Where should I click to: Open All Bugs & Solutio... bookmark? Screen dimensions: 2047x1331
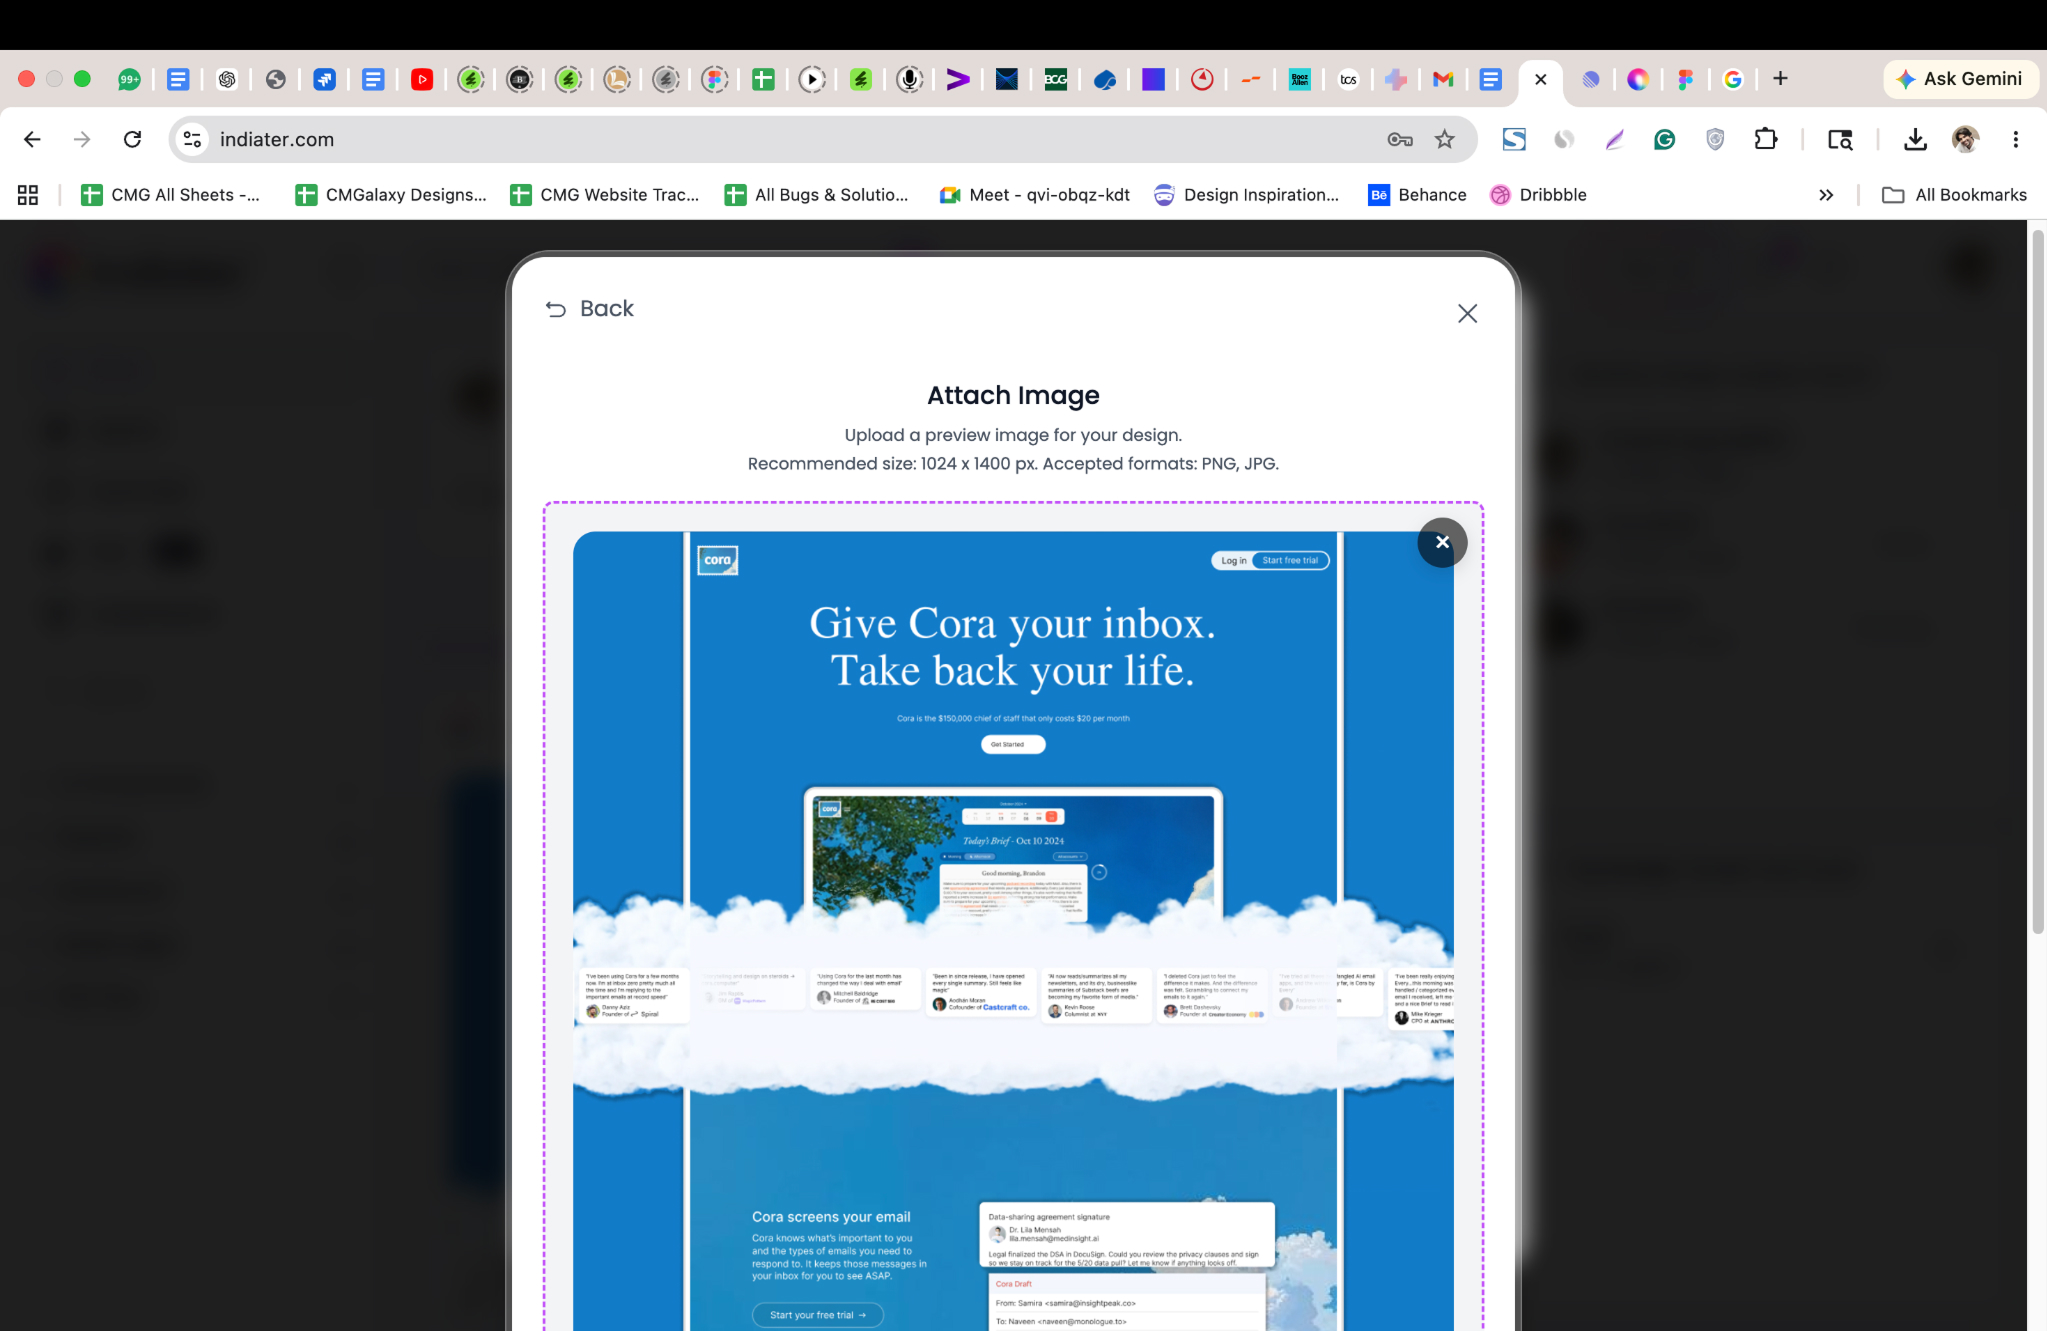click(817, 195)
